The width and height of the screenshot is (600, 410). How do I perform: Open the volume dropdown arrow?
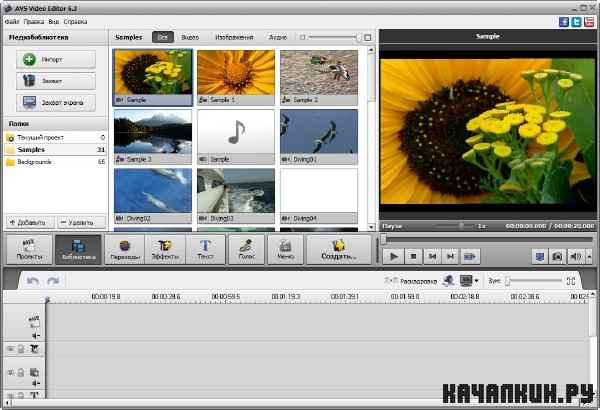590,256
